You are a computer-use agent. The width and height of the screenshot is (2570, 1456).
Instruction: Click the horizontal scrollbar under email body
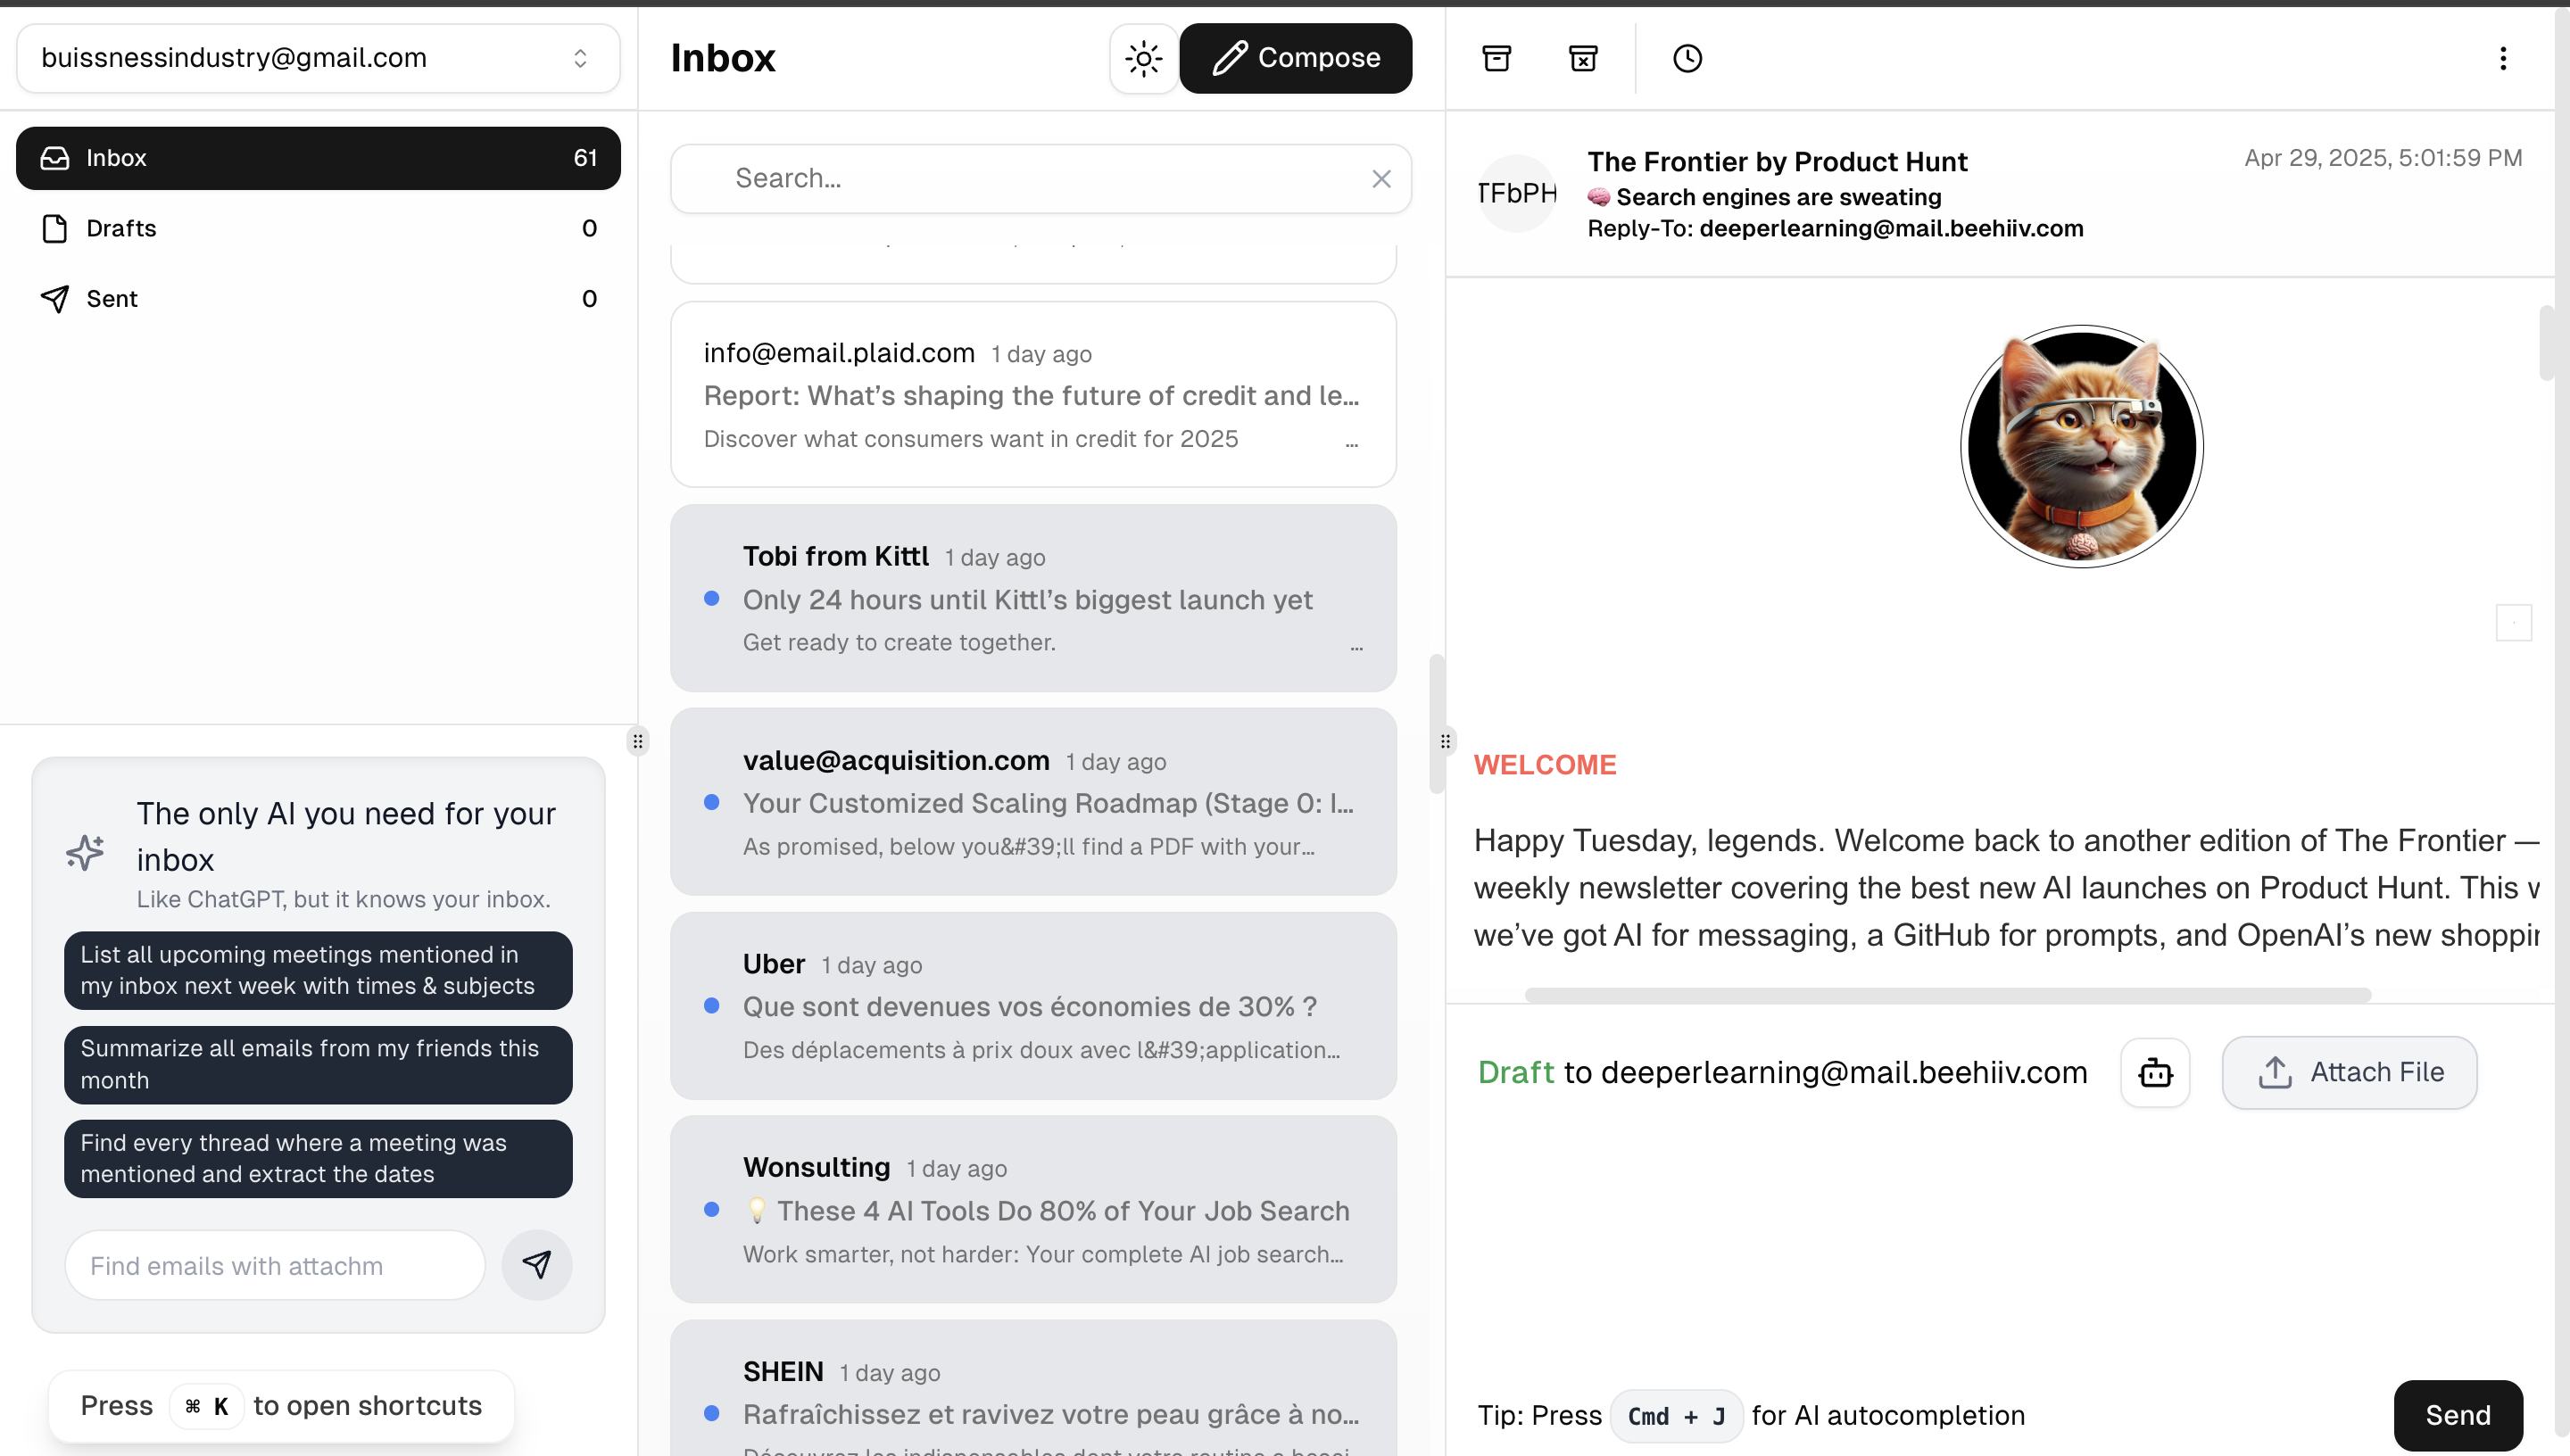[x=1947, y=995]
